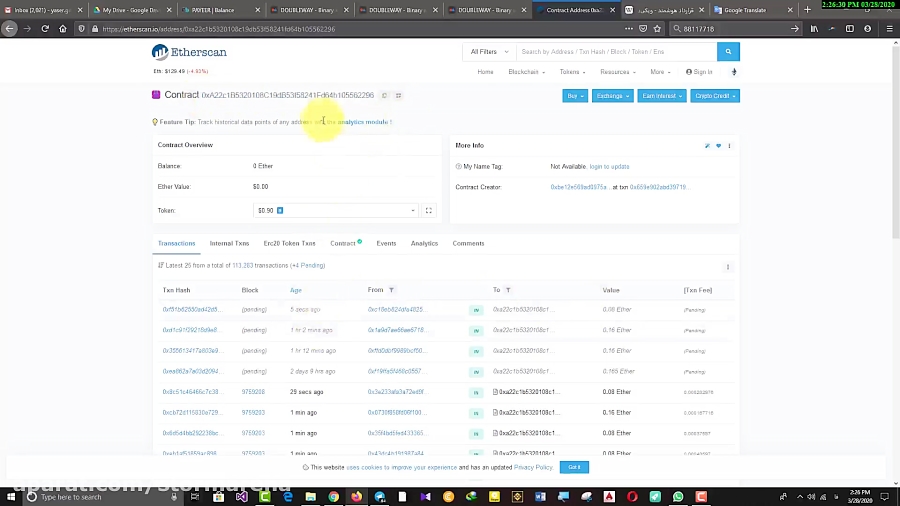Click the blue search magnifier button
900x506 pixels.
tap(728, 52)
